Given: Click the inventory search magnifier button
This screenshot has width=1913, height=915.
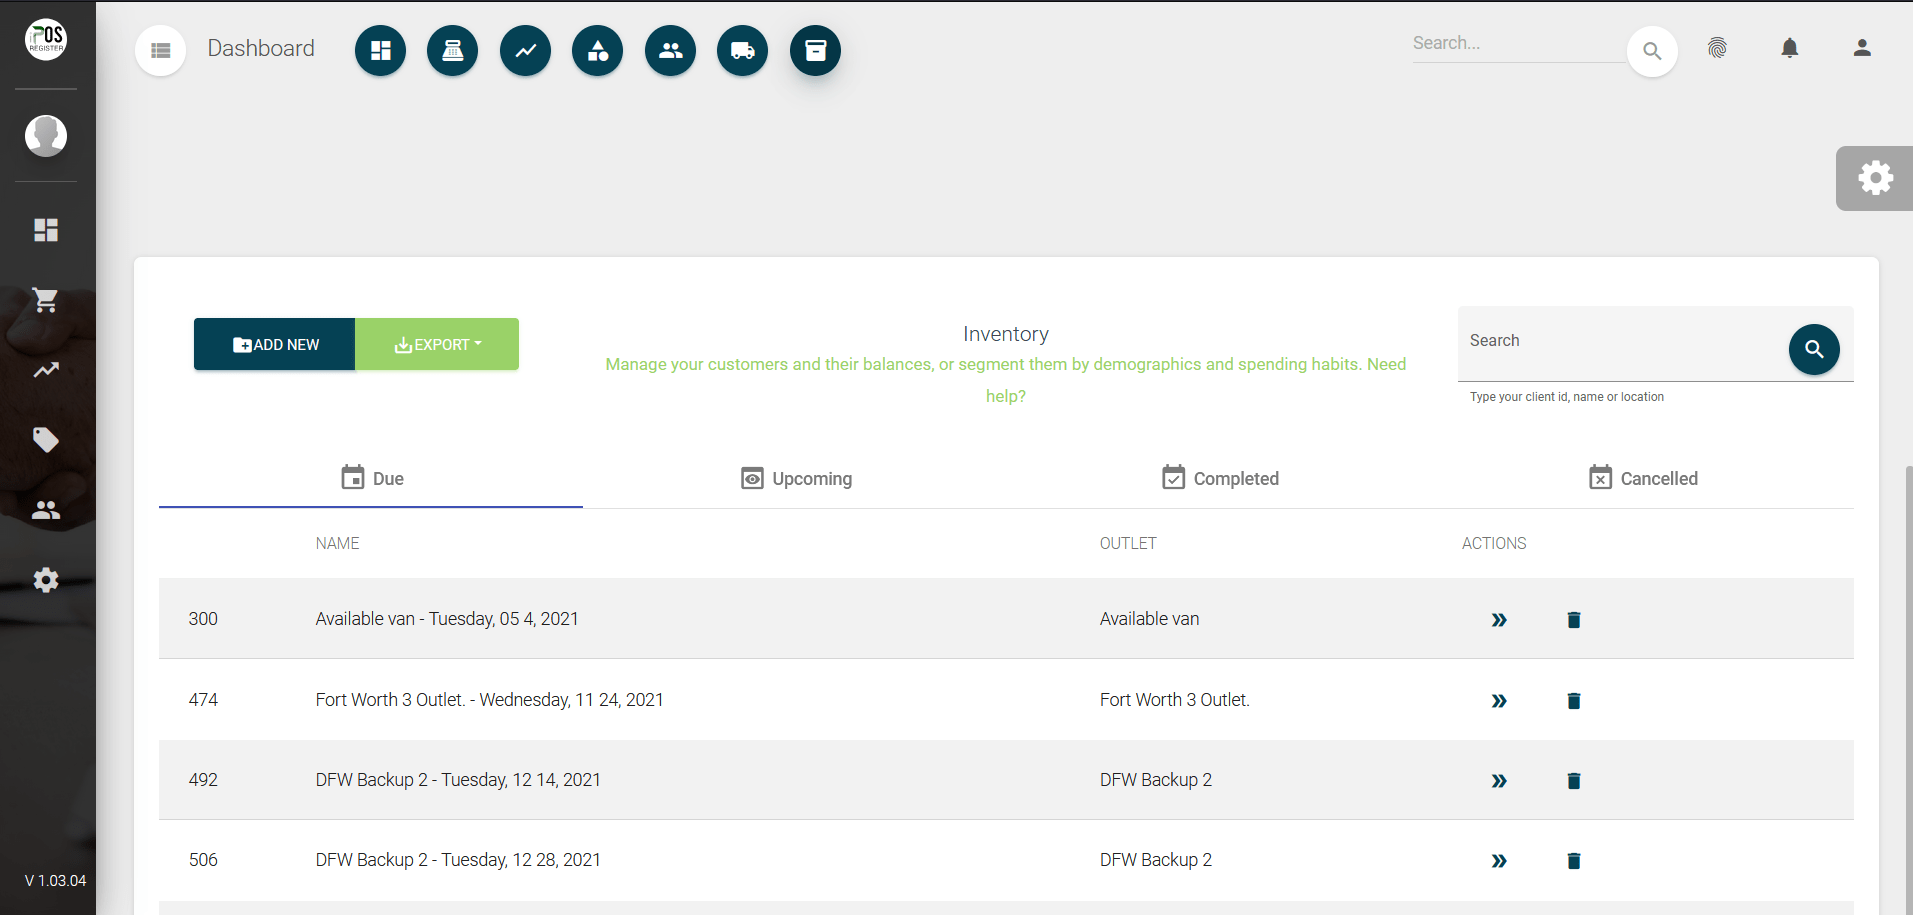Looking at the screenshot, I should [1813, 349].
